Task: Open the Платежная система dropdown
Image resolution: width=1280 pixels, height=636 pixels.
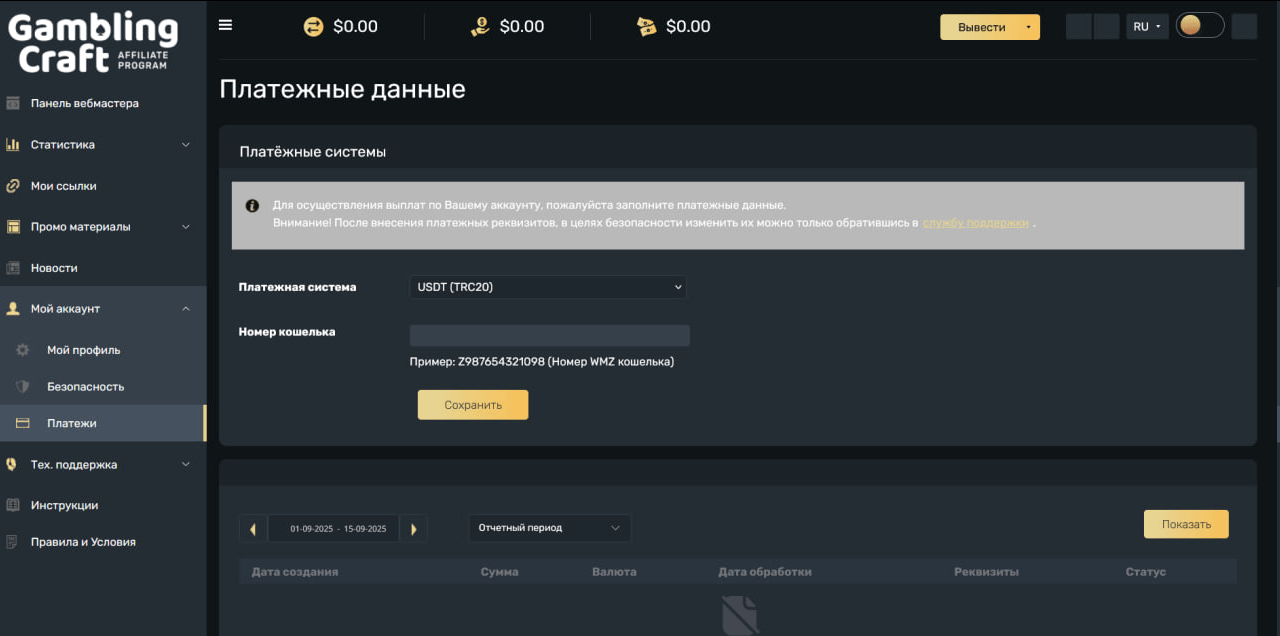Action: pos(548,287)
